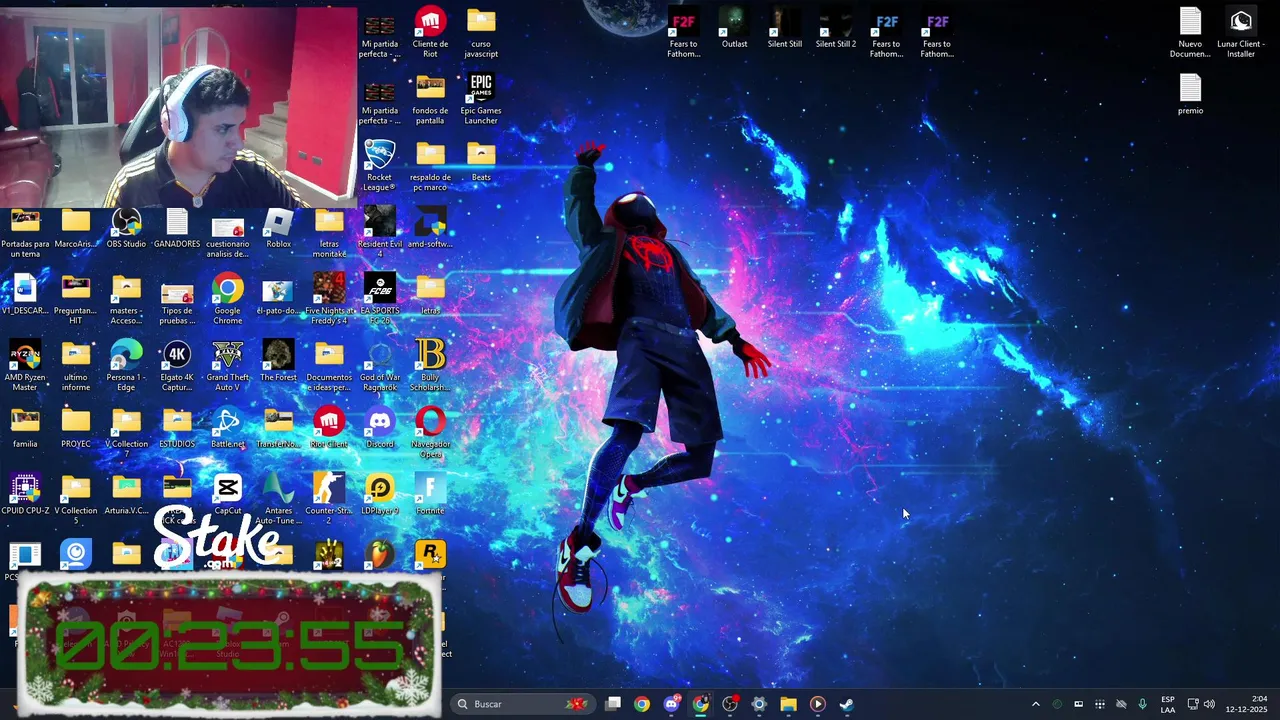Select the premio text document
1280x720 pixels.
(x=1190, y=95)
